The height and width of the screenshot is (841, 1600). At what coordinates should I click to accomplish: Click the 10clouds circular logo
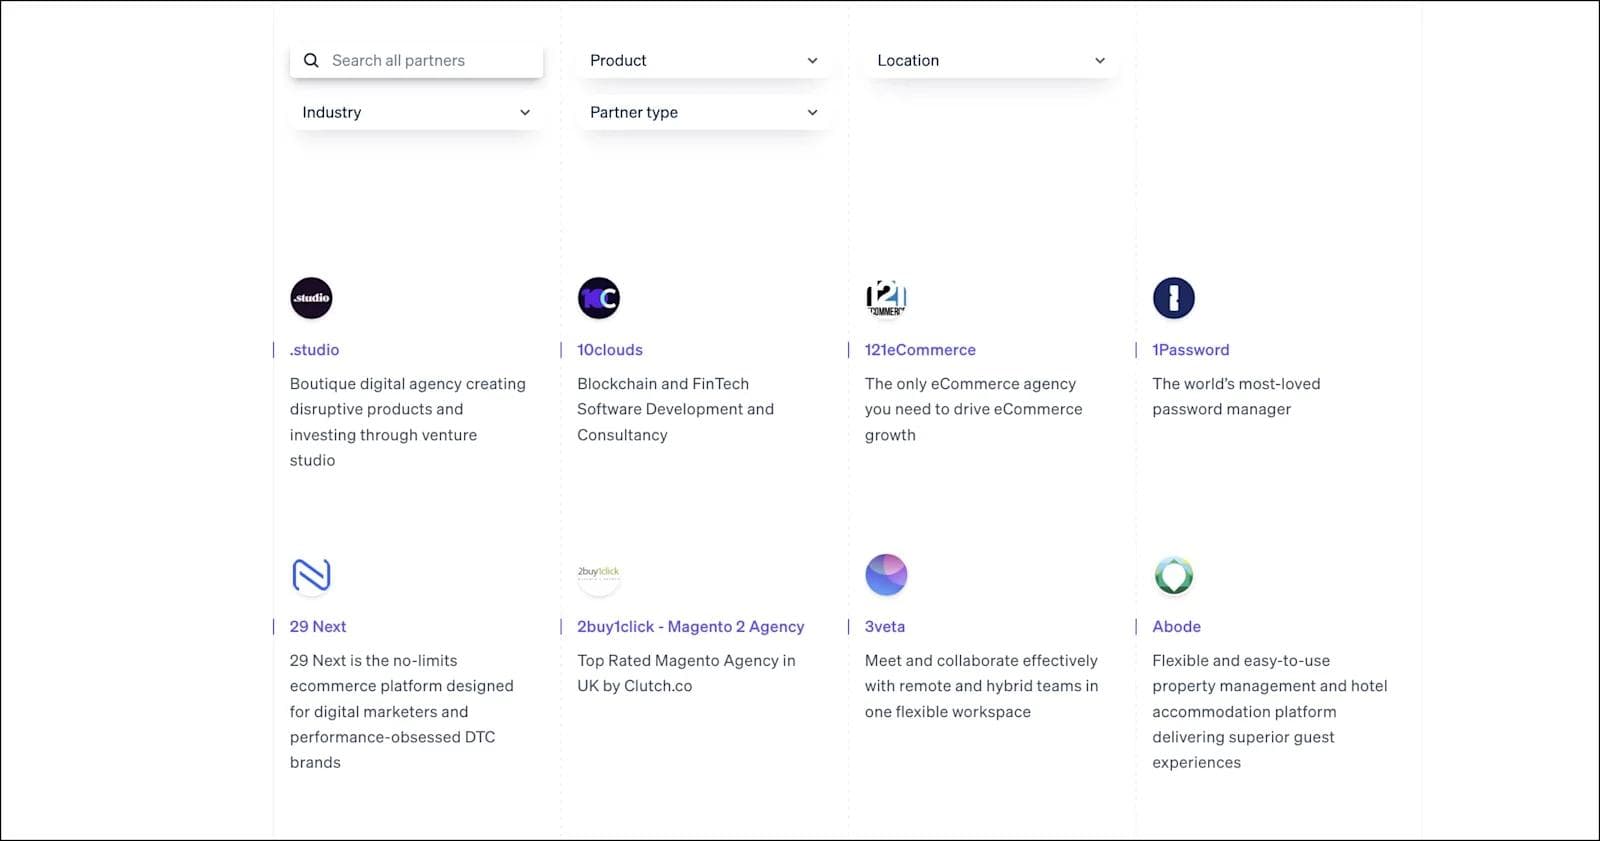[598, 298]
